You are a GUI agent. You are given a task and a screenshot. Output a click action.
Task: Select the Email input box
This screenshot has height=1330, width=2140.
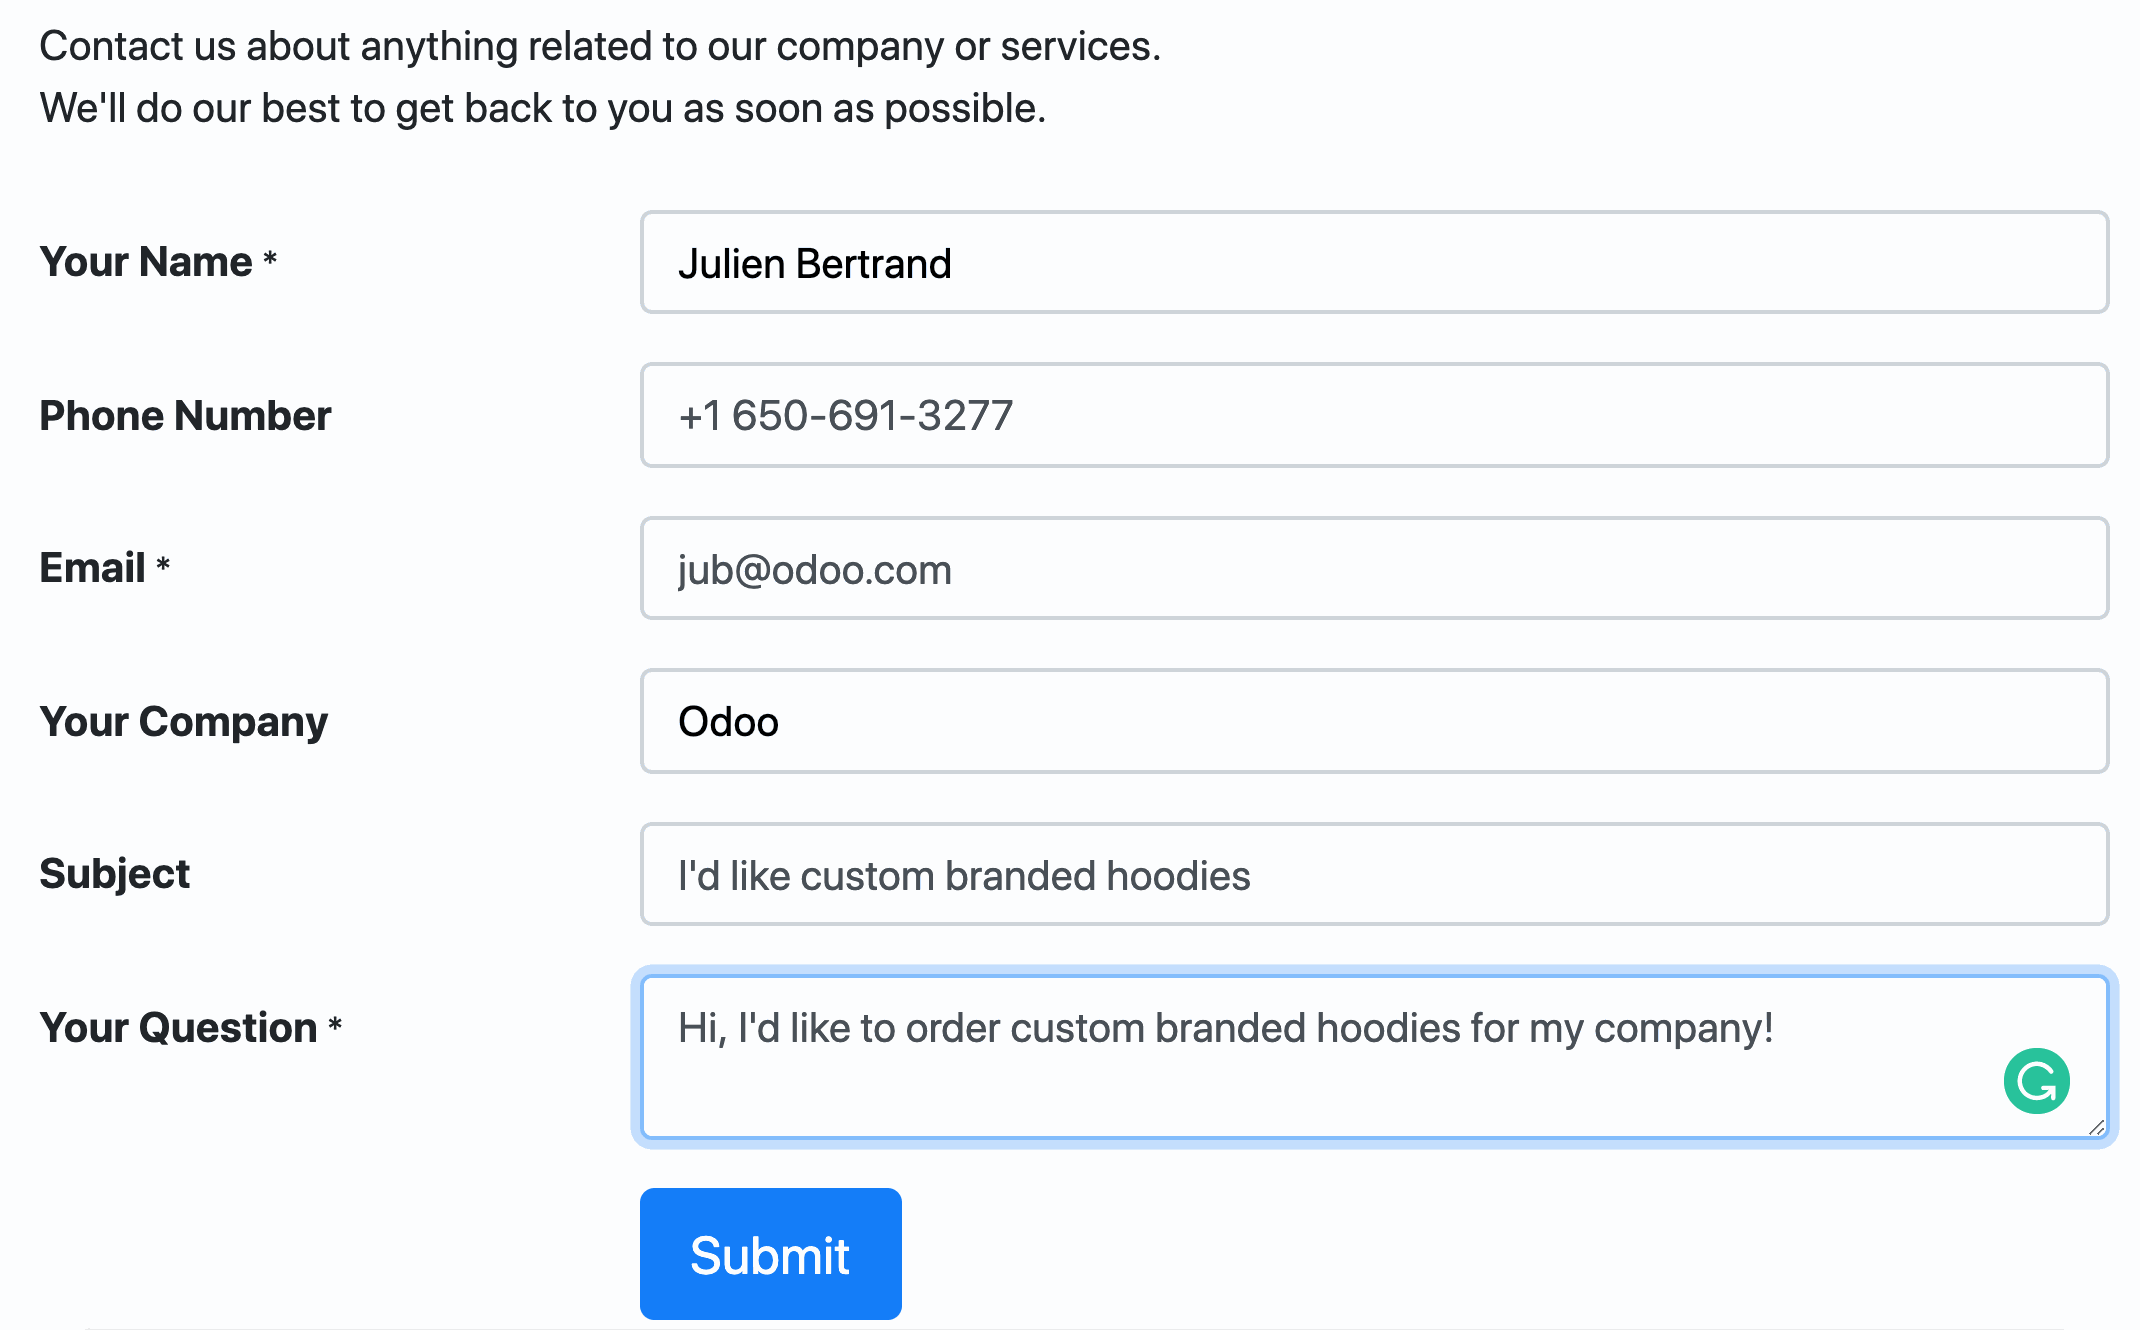click(1374, 569)
